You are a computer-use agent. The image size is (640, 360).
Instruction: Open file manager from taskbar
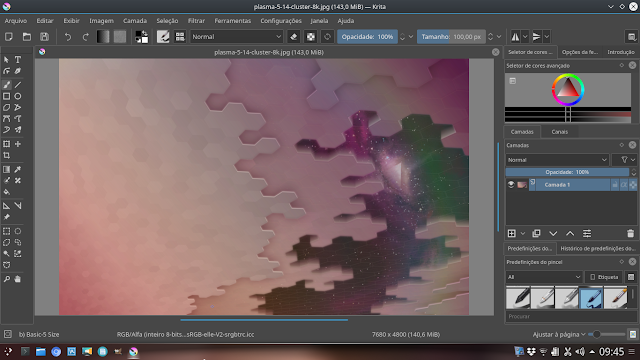point(40,352)
